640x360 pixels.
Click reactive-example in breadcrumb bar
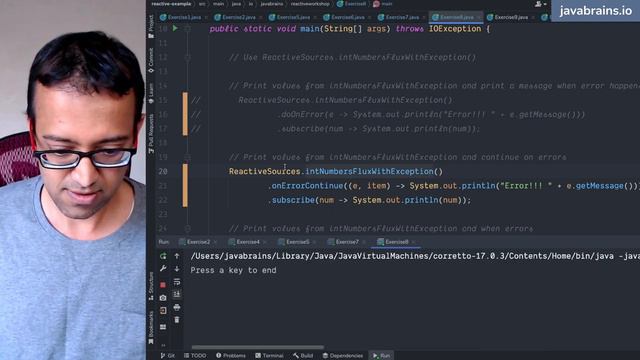[x=171, y=4]
